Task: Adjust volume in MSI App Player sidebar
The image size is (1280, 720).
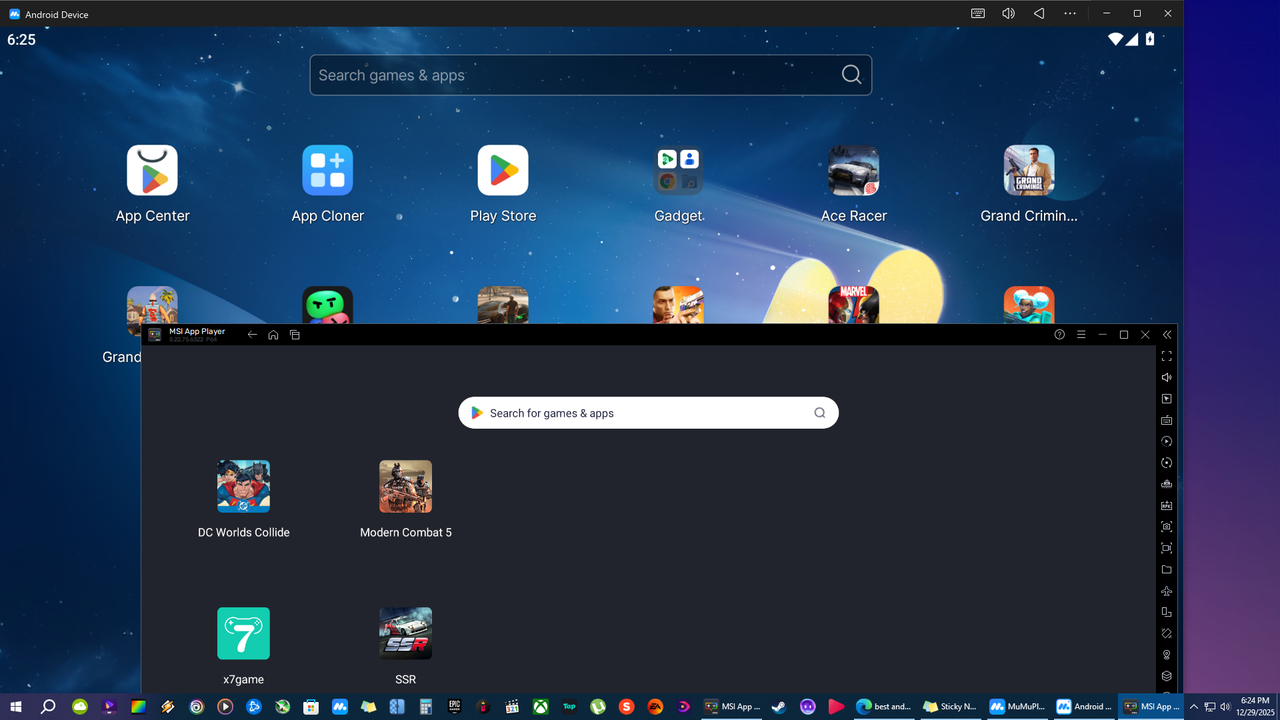Action: 1167,377
